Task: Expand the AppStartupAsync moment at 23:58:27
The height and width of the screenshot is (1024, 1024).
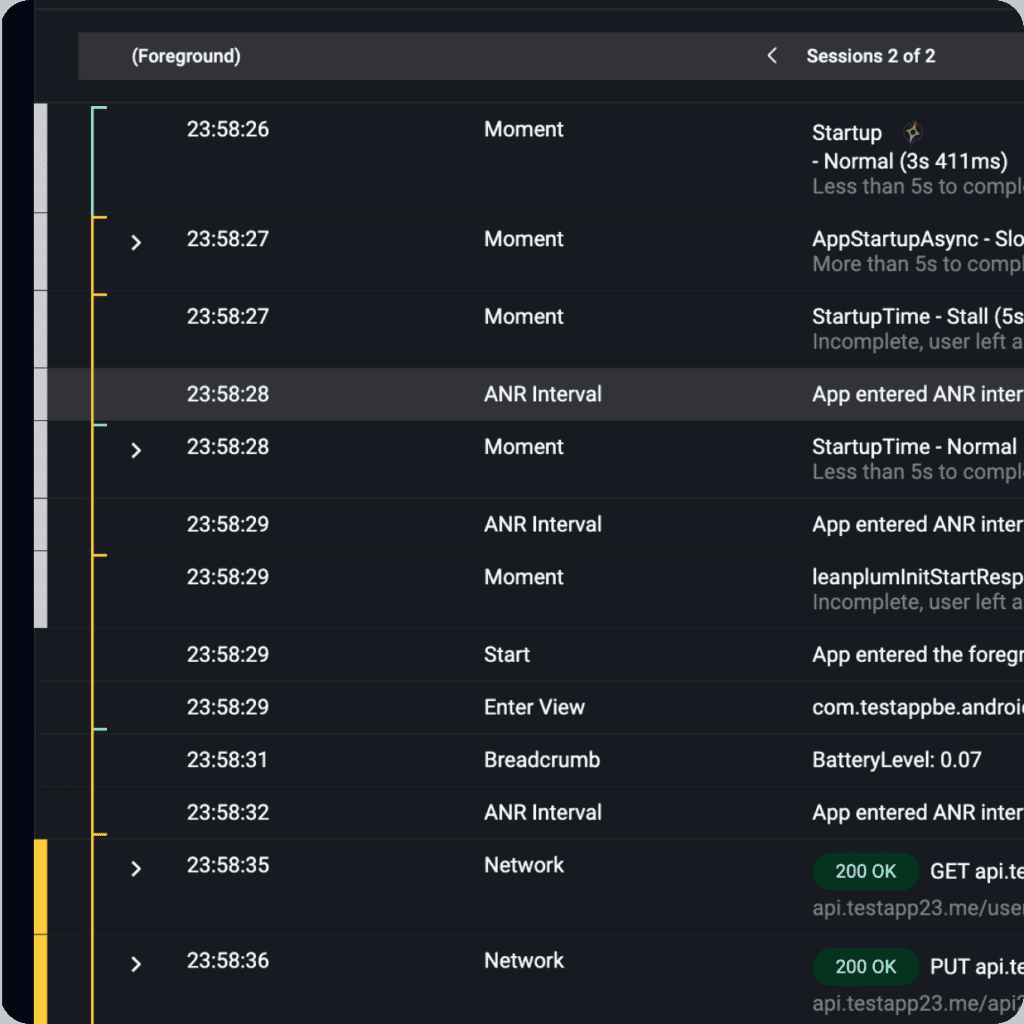Action: click(137, 242)
